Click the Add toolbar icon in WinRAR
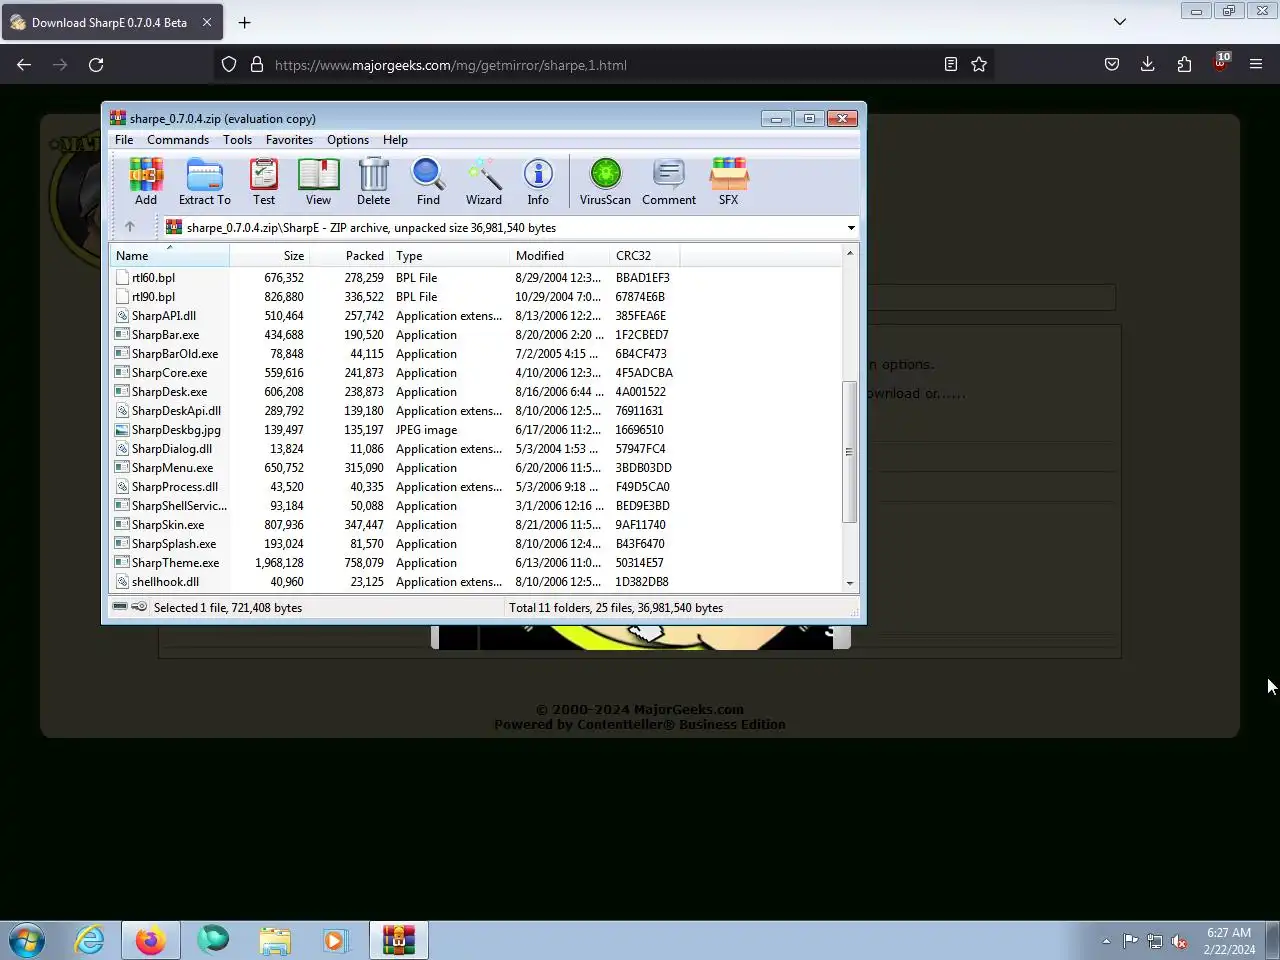 click(x=146, y=181)
